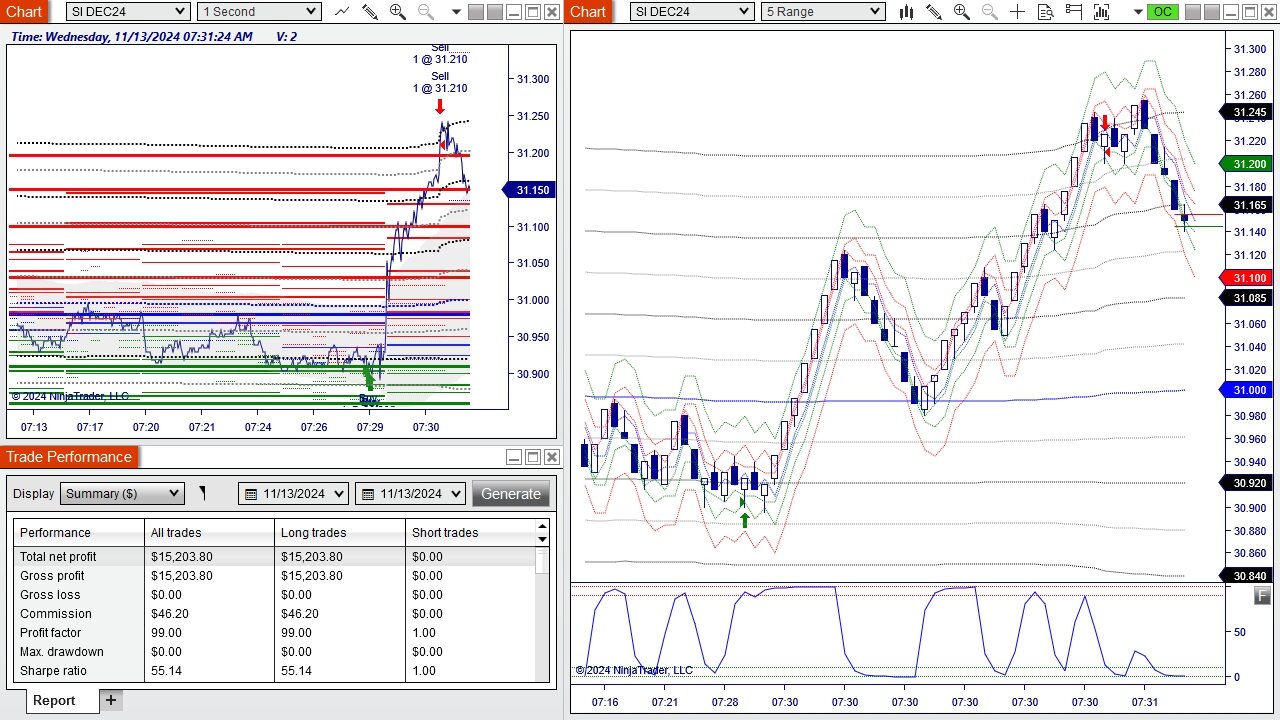Click the down arrow in table header corner
The width and height of the screenshot is (1280, 720).
[x=543, y=539]
